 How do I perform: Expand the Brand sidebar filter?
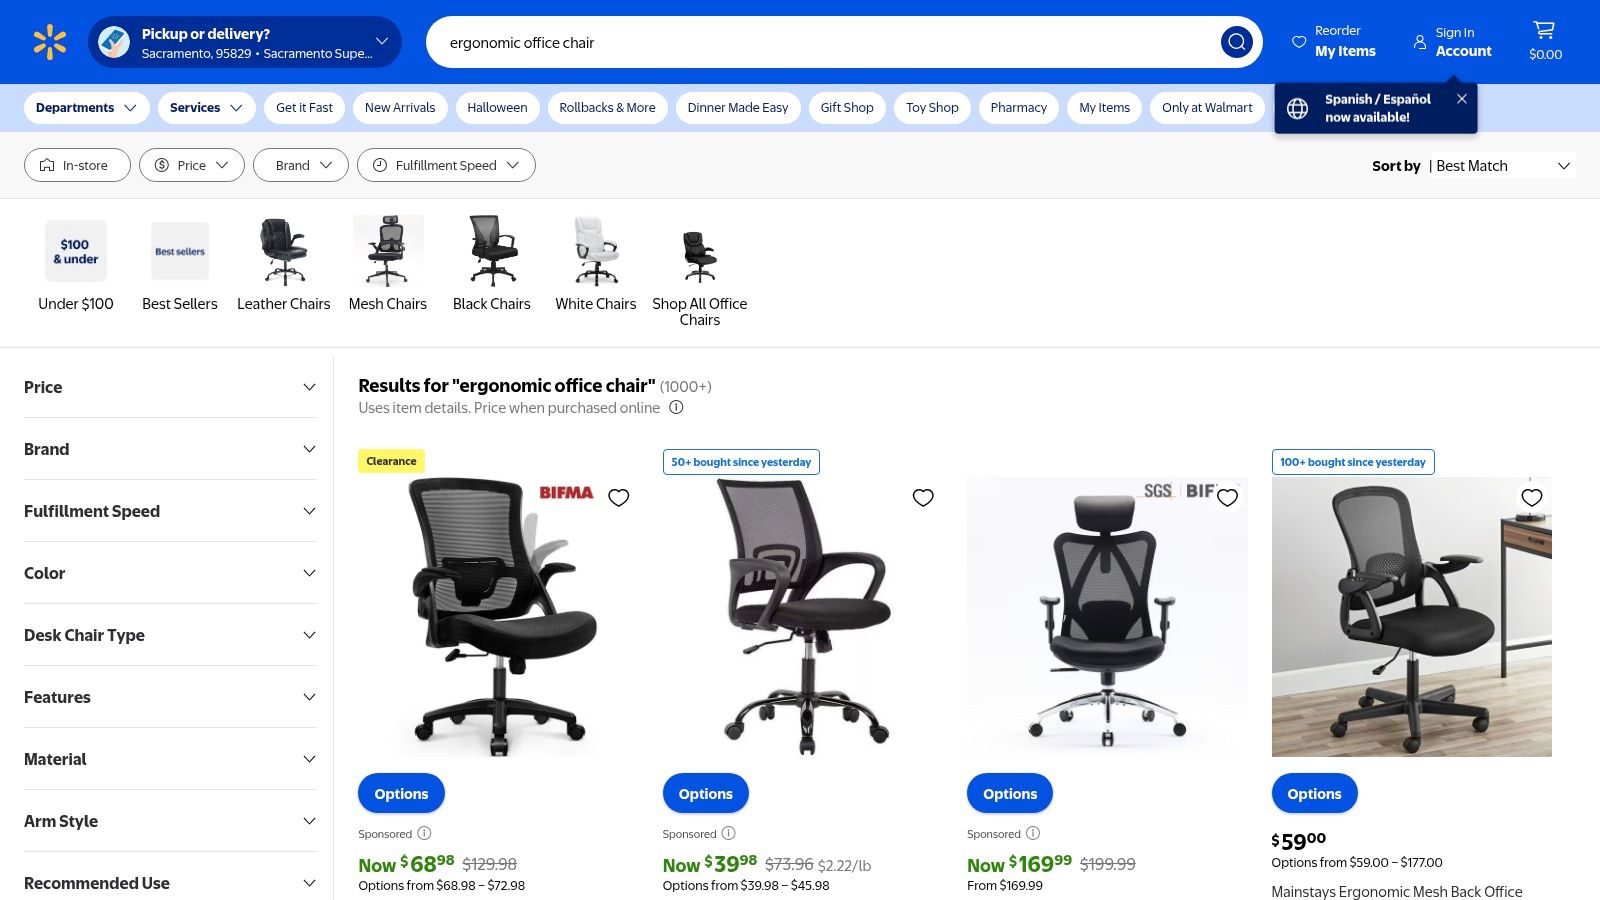coord(170,449)
